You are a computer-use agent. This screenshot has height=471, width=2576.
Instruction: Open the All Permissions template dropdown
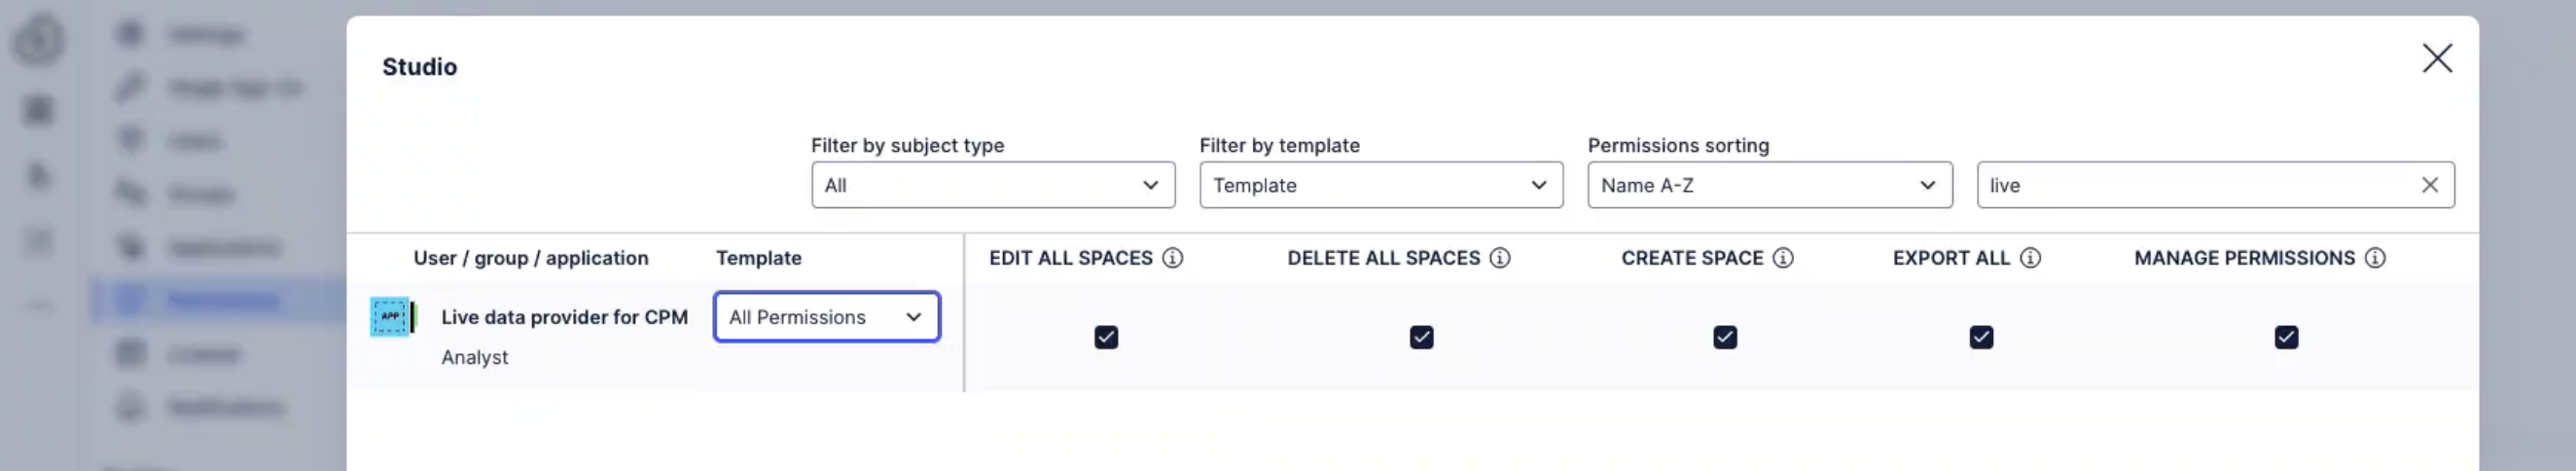[x=826, y=317]
